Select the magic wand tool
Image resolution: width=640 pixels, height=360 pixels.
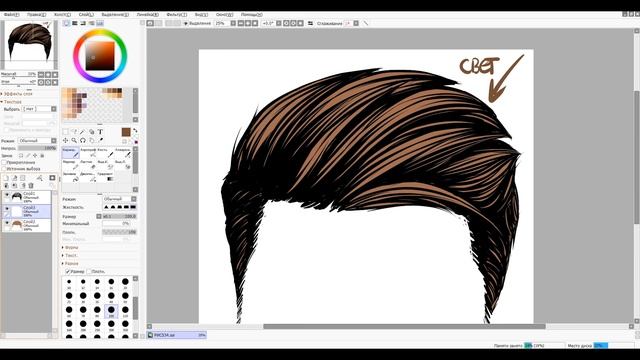pos(82,132)
